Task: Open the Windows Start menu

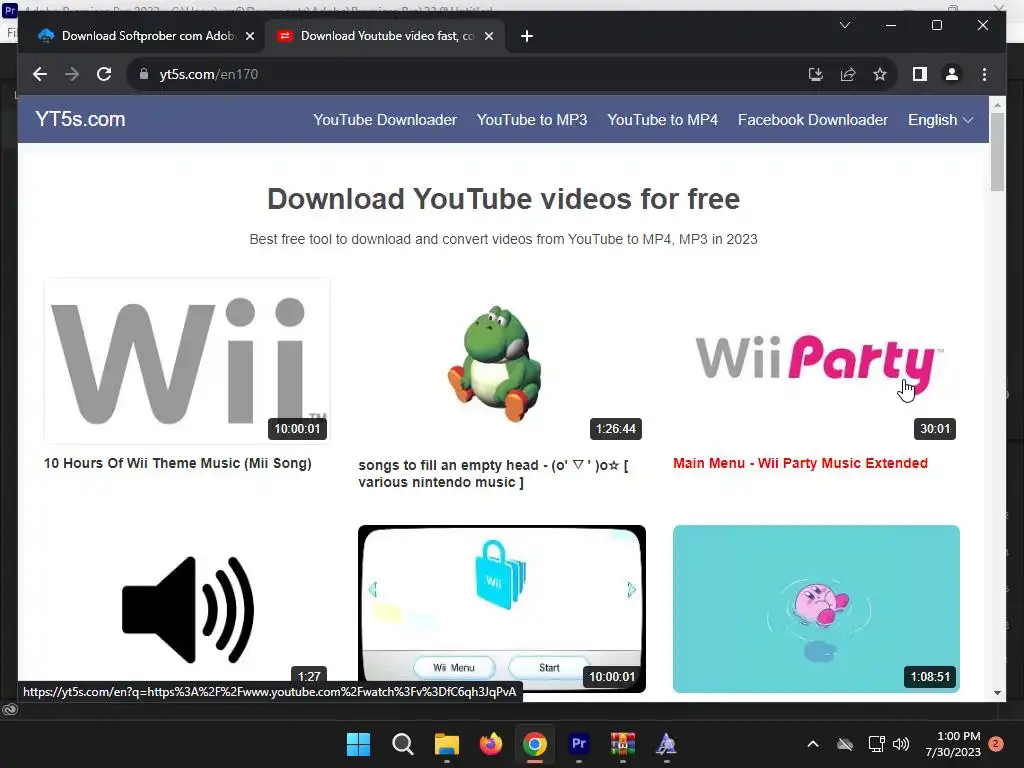Action: 358,744
